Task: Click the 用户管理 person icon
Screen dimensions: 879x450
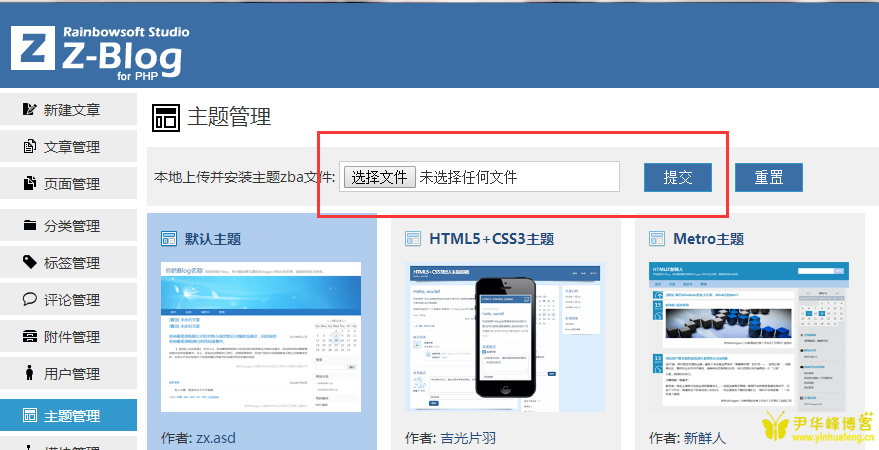Action: click(x=30, y=372)
